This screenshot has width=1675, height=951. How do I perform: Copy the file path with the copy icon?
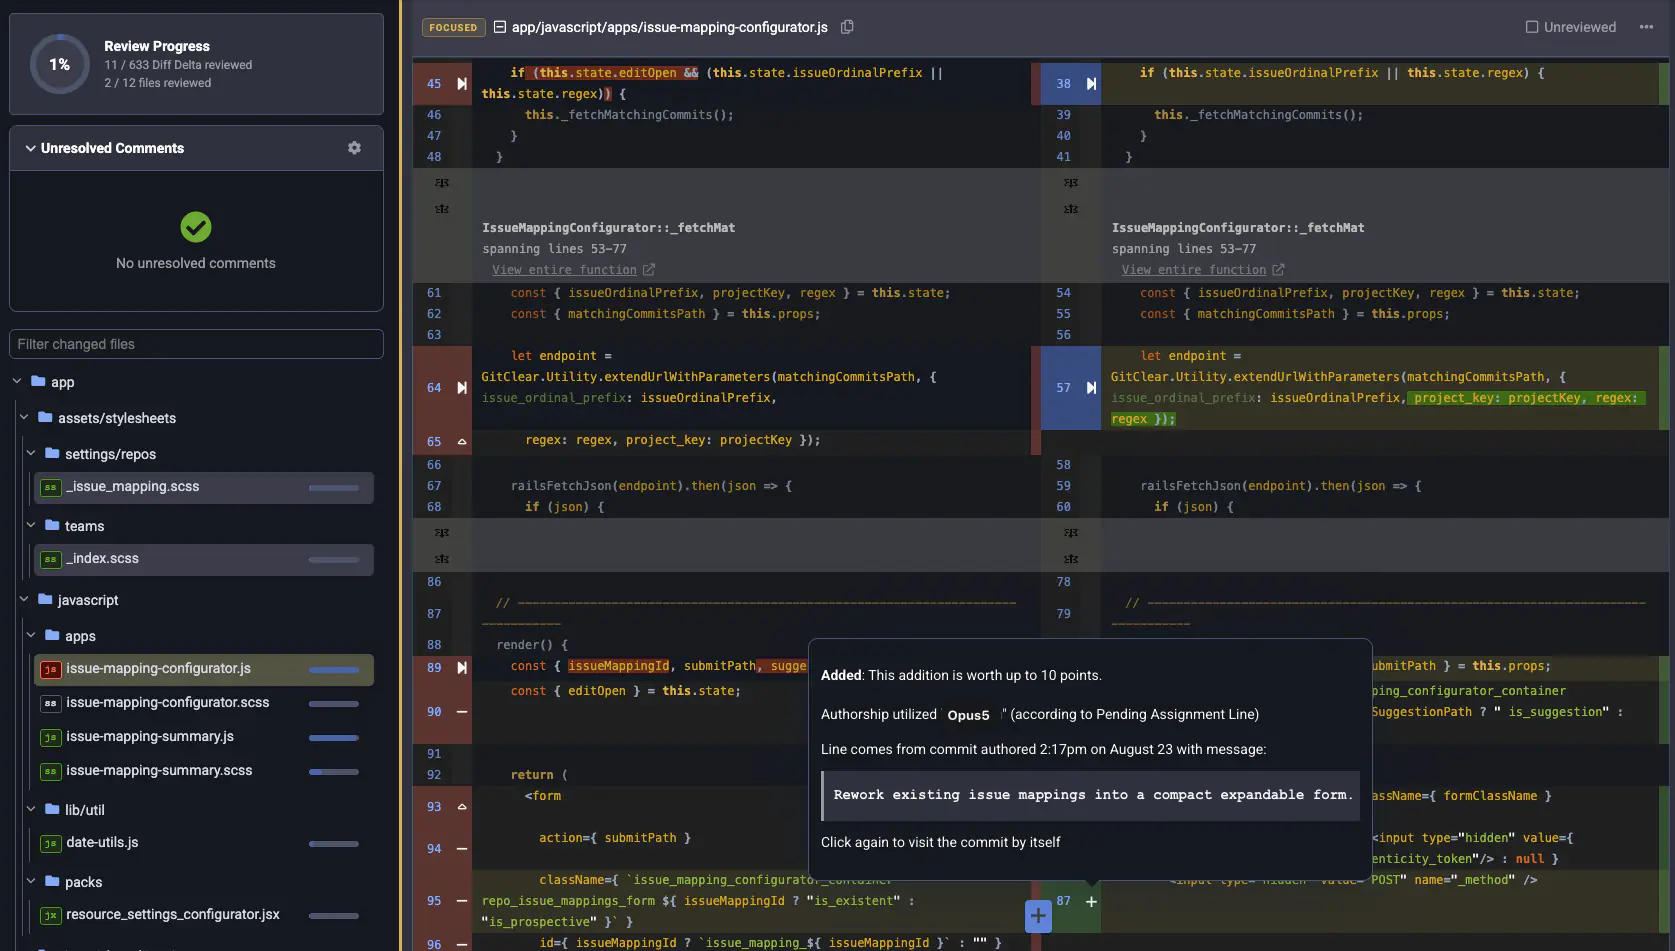click(847, 27)
